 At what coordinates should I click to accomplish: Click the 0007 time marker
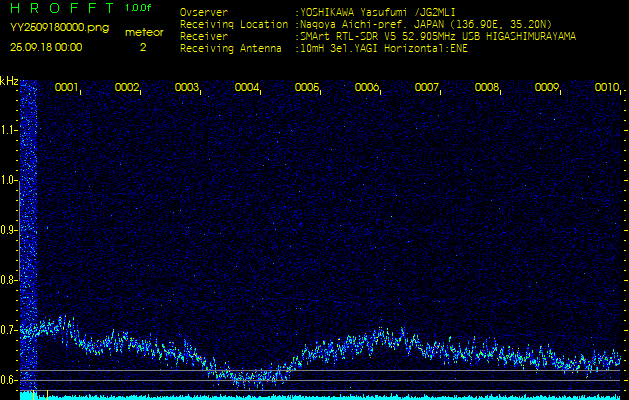tap(427, 88)
